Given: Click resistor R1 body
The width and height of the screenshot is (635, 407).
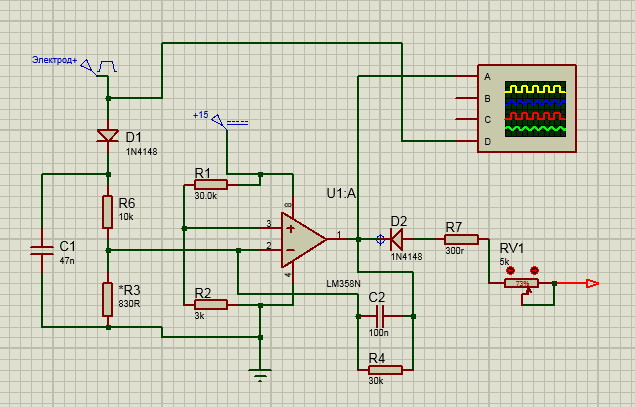Looking at the screenshot, I should coord(211,184).
